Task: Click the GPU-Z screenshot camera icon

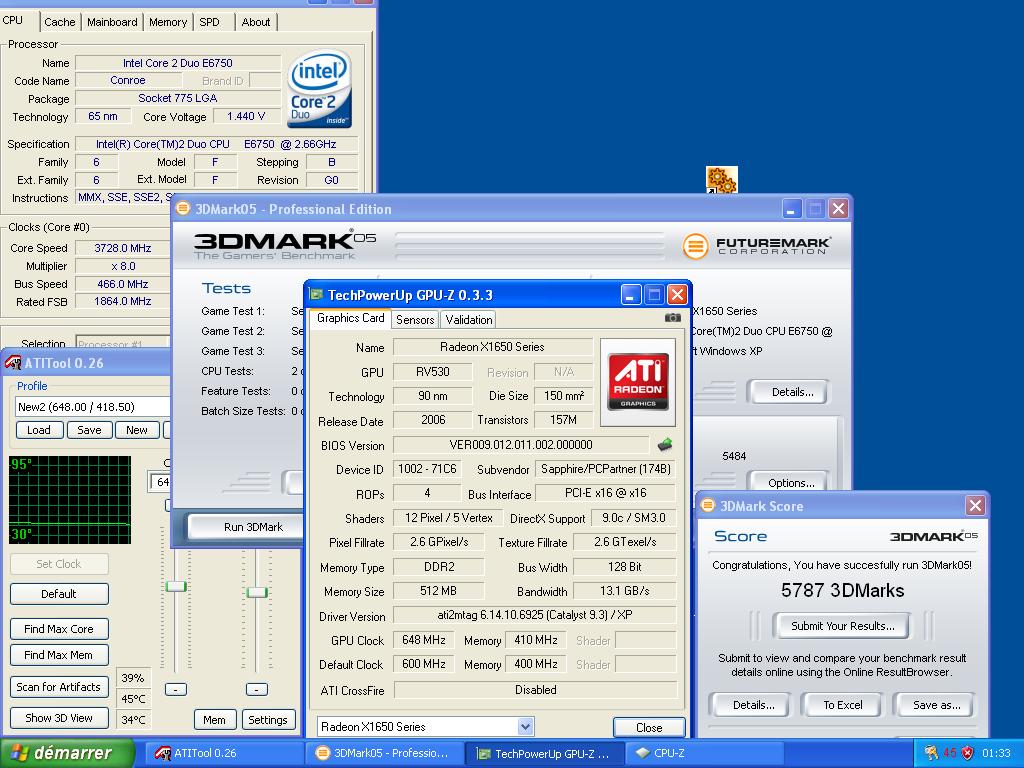Action: tap(672, 318)
